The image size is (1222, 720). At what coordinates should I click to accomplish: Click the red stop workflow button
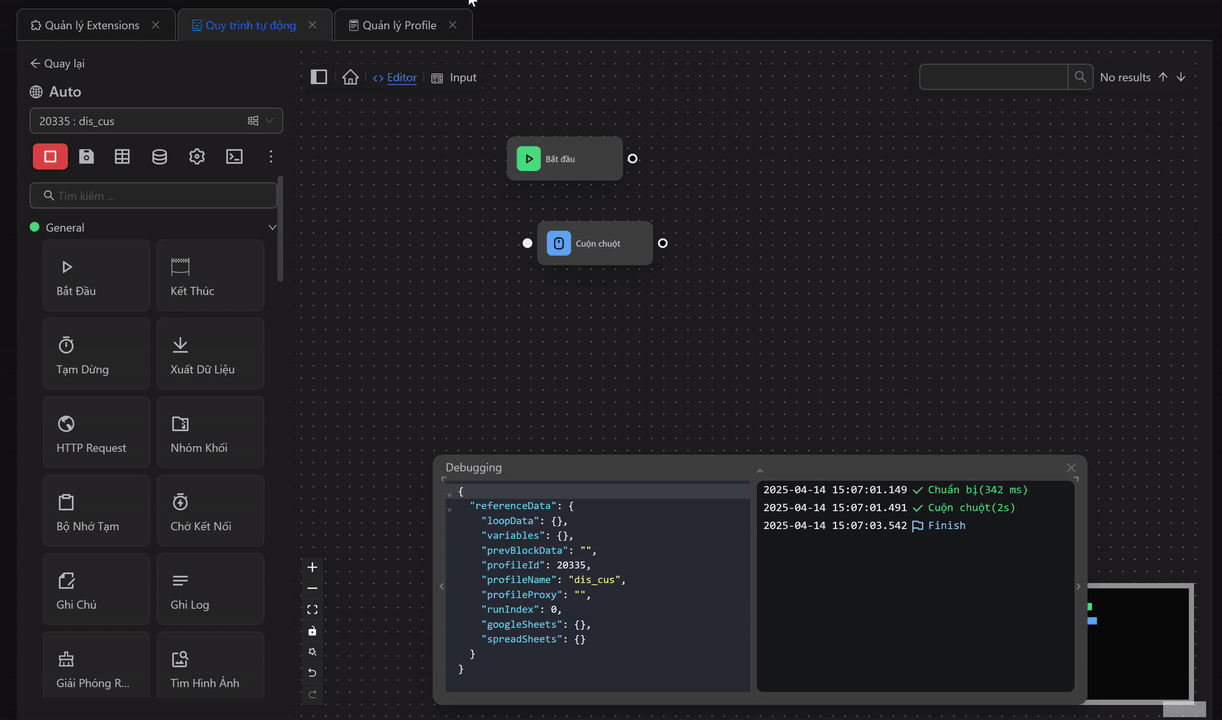point(50,156)
